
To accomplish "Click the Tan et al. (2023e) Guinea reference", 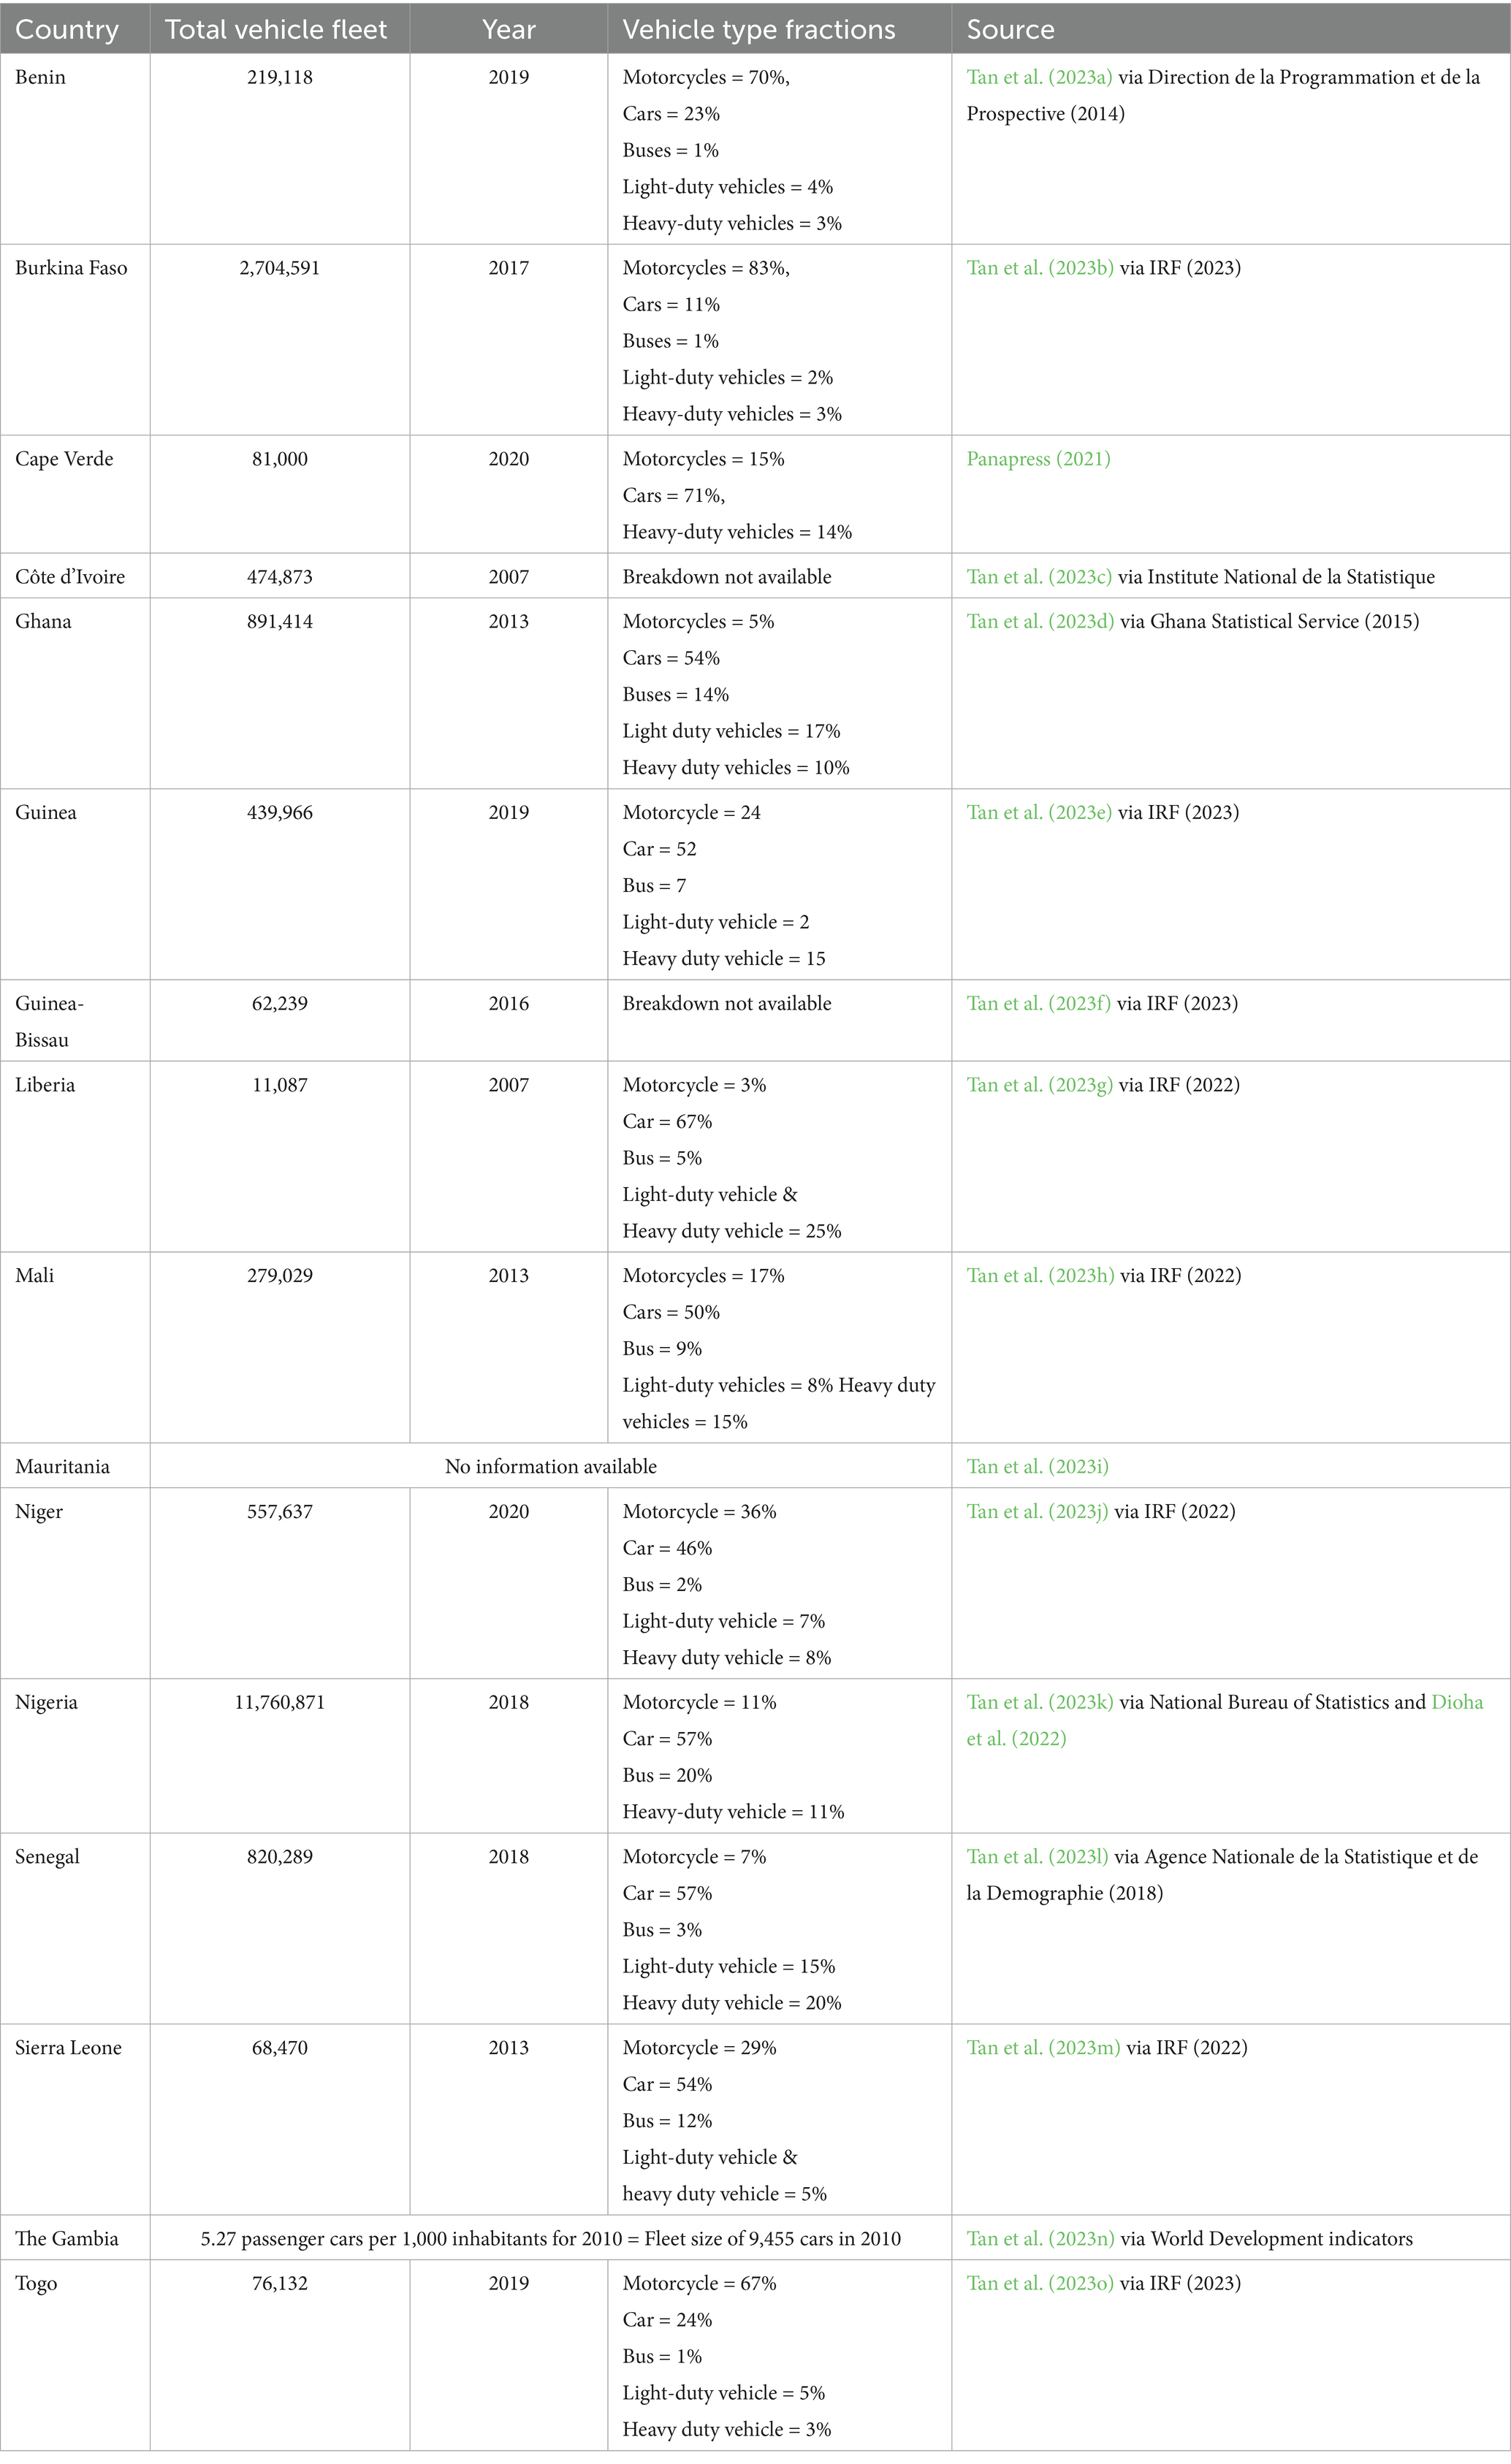I will click(x=1039, y=813).
